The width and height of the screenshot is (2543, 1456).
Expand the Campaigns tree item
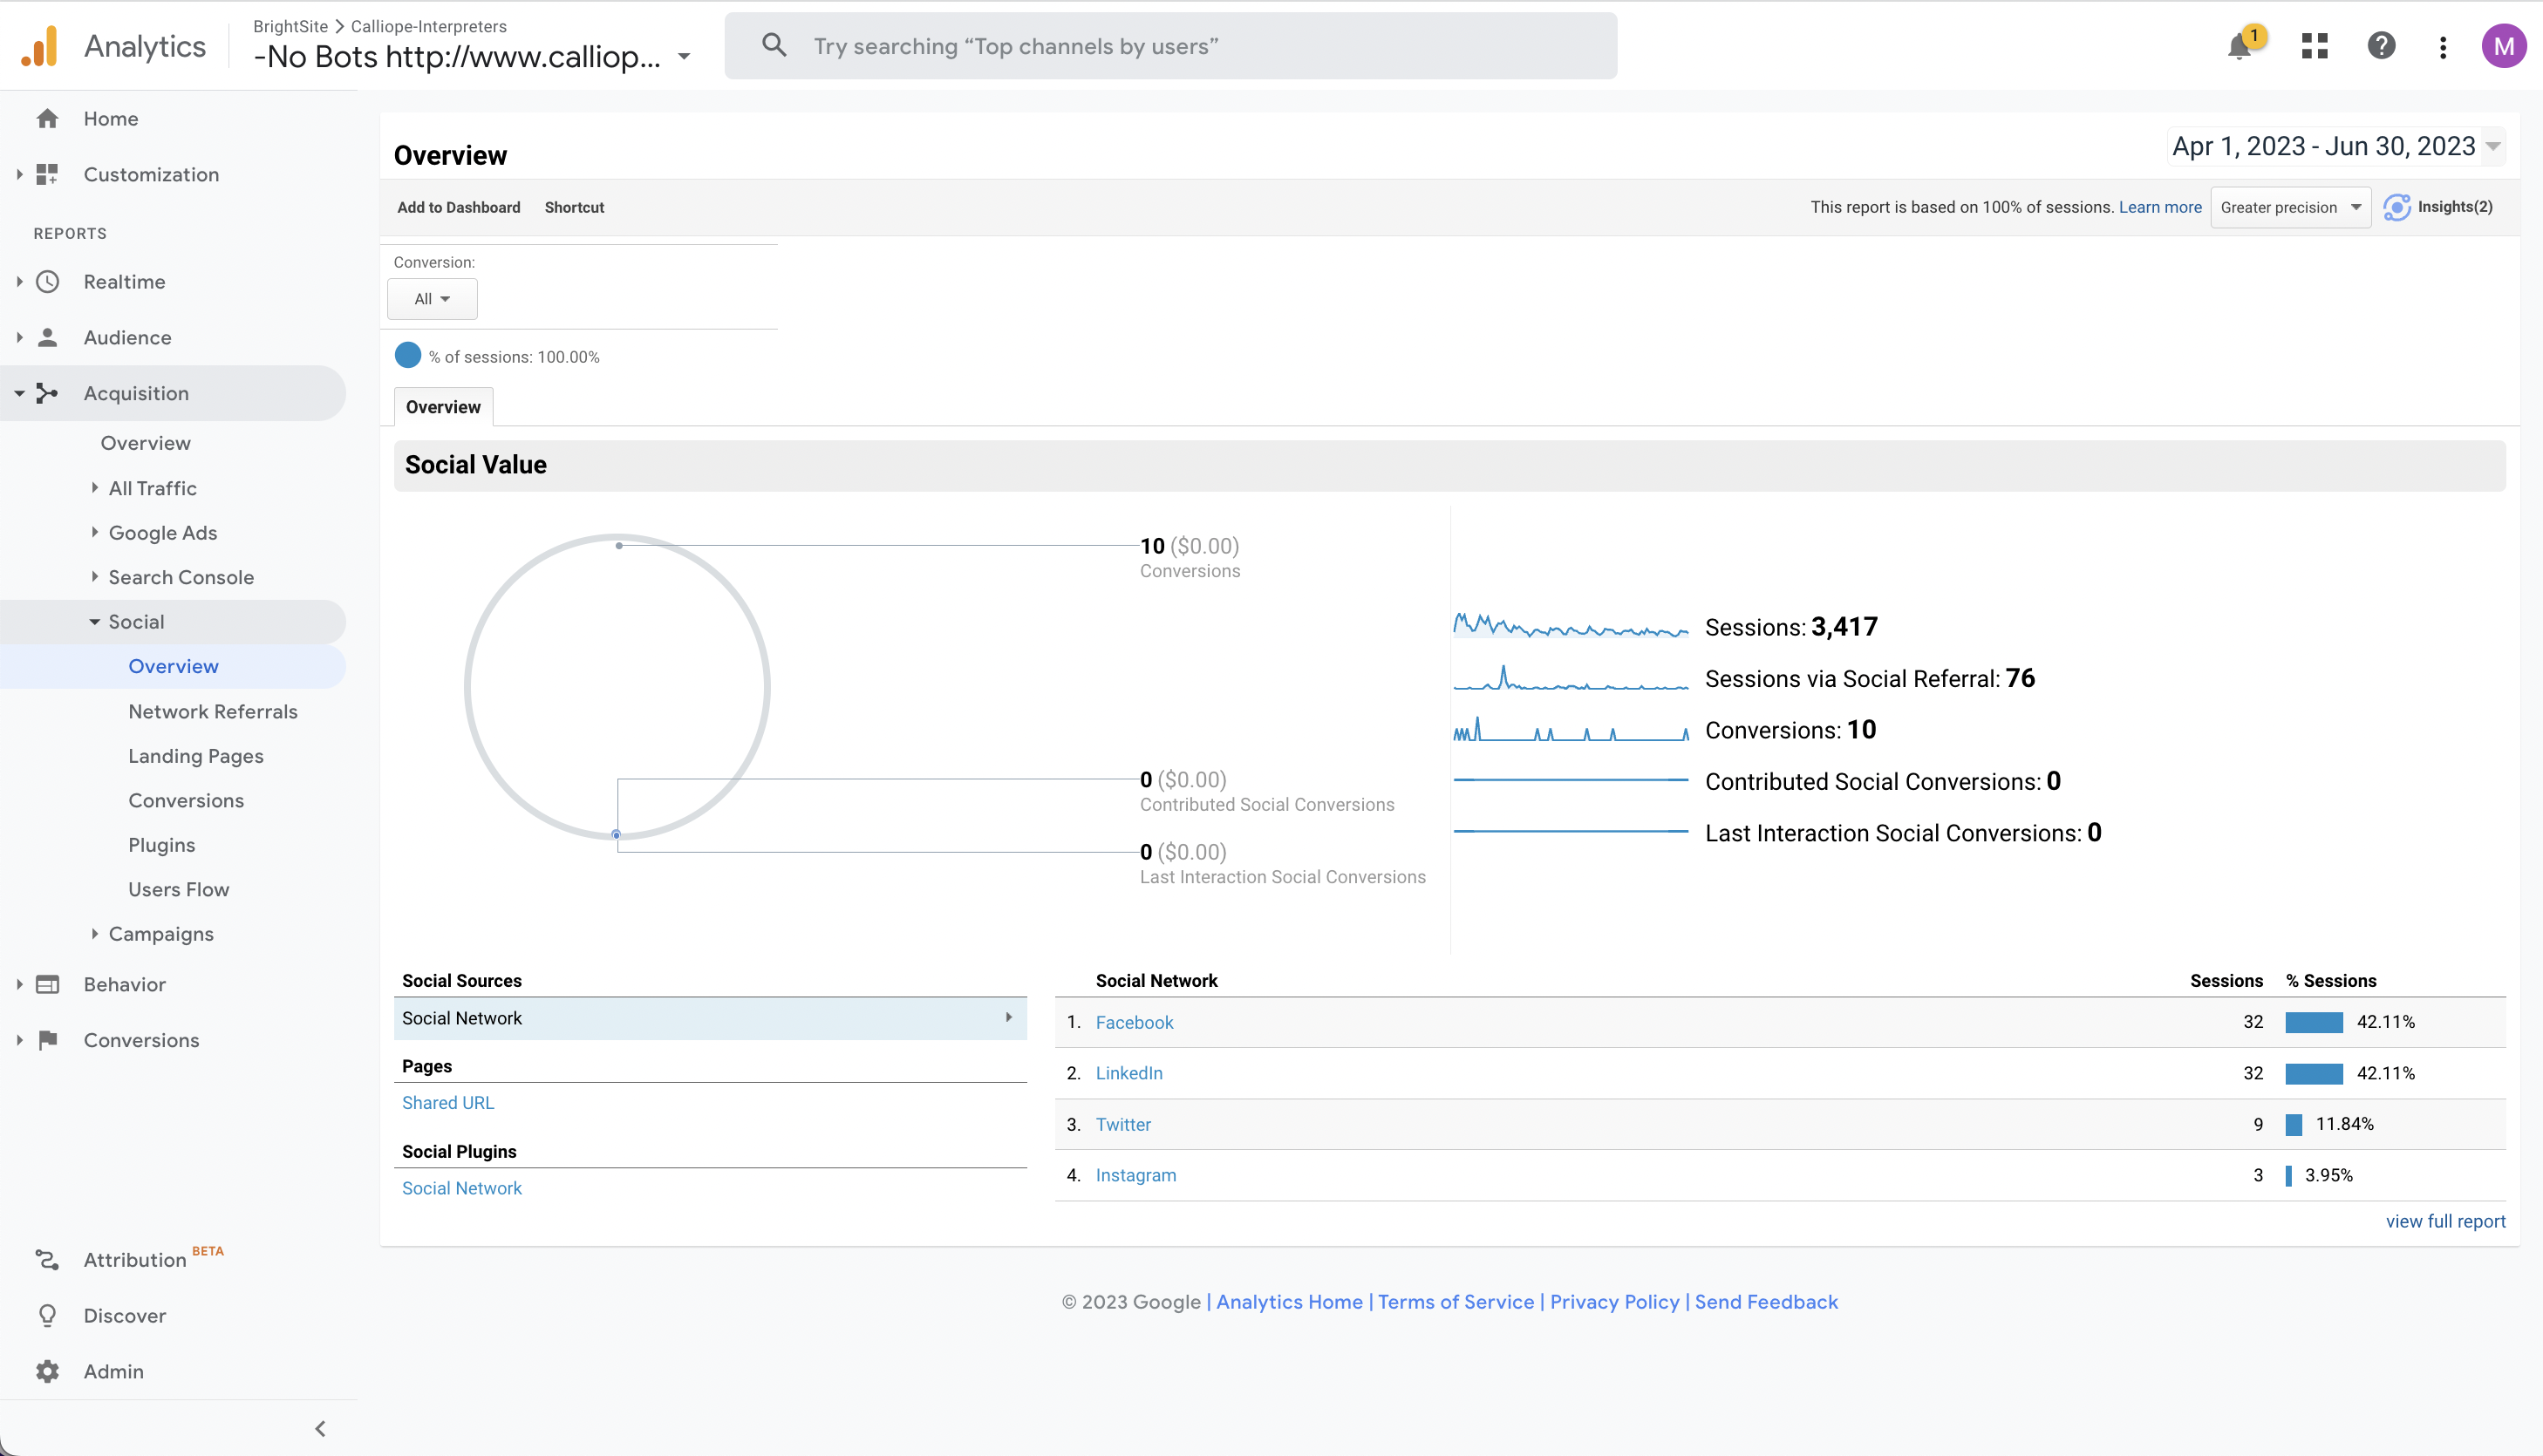click(x=95, y=933)
